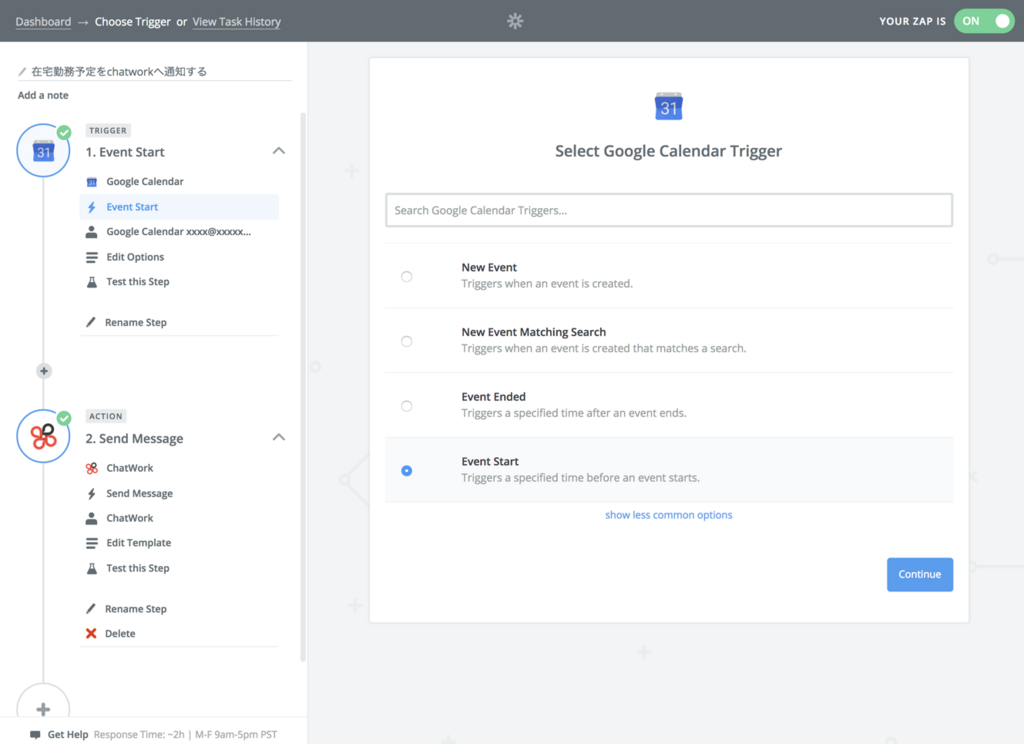Click the '2. Send Message' step heading

pos(135,438)
